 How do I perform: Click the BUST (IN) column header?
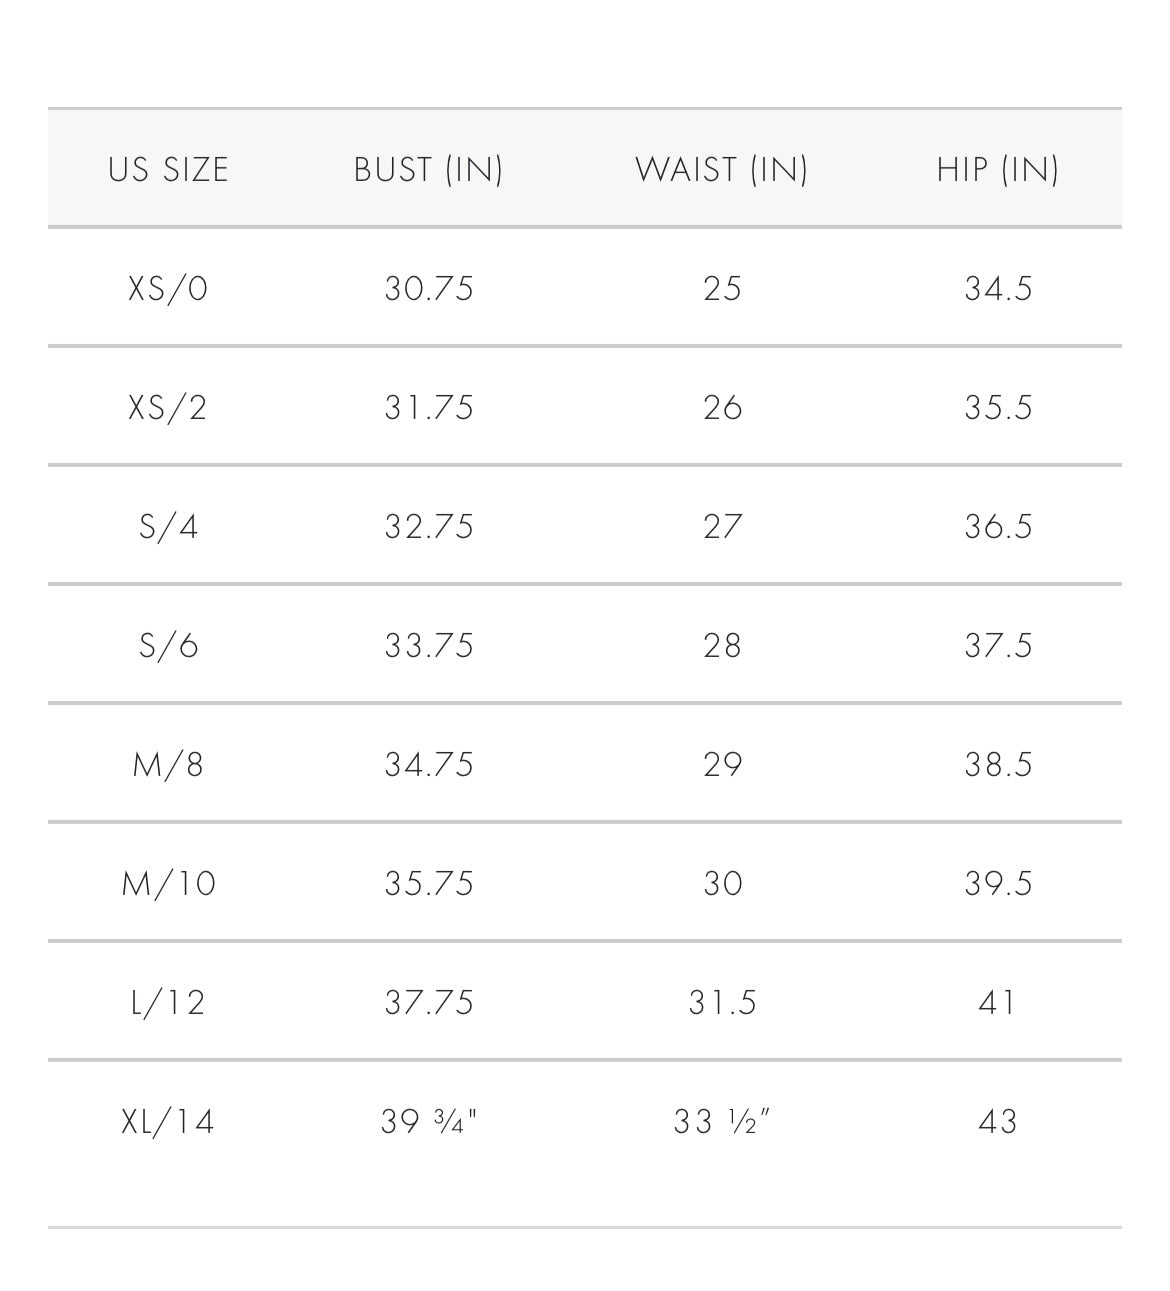coord(428,170)
